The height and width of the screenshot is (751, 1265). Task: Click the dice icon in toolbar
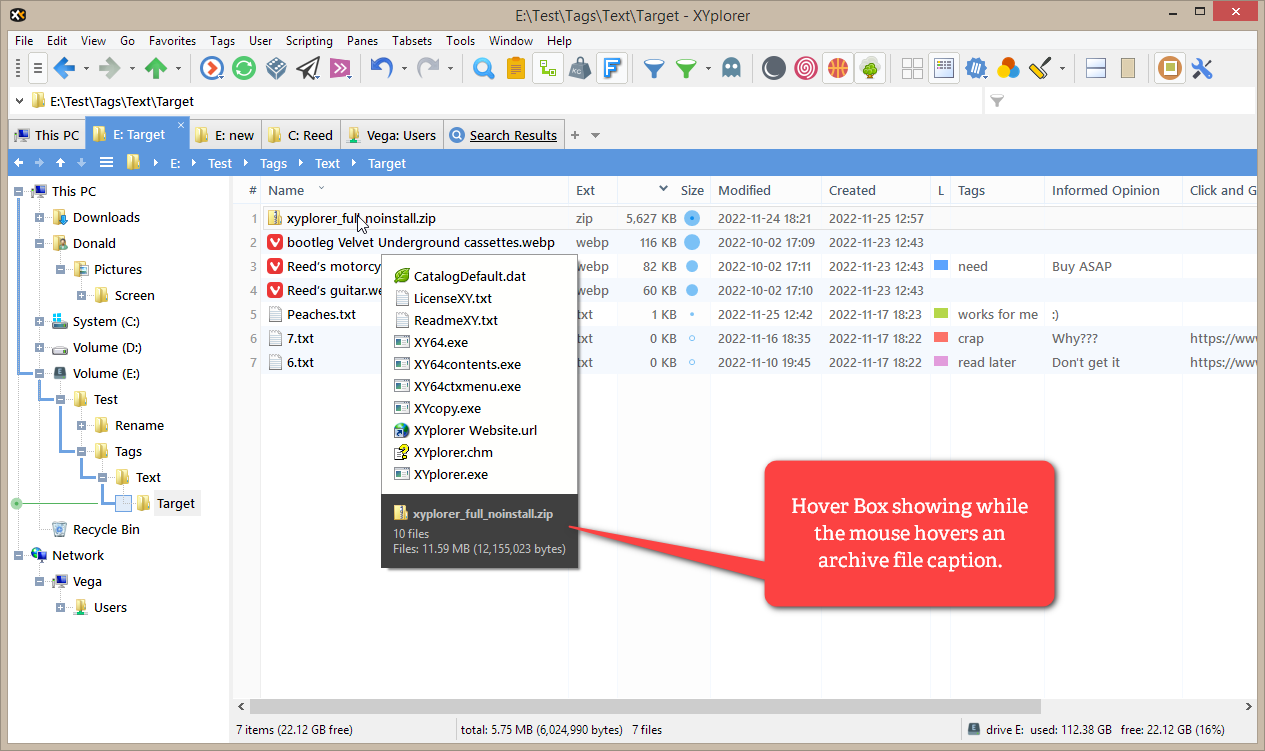pyautogui.click(x=276, y=68)
